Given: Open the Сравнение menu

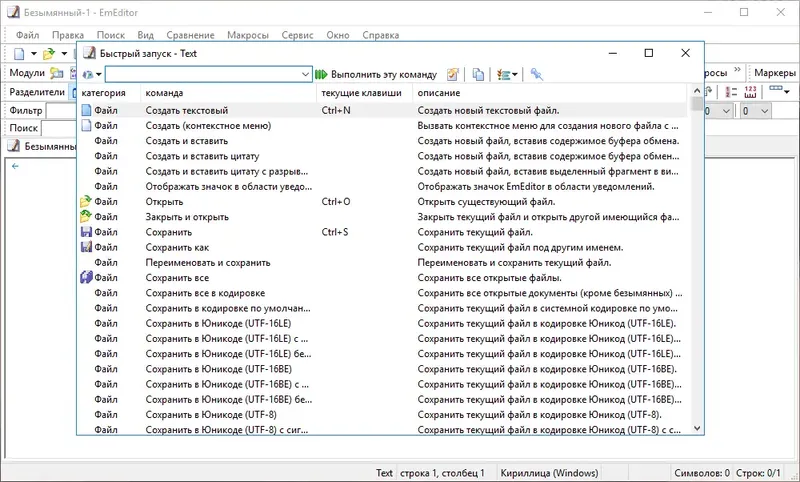Looking at the screenshot, I should 190,35.
